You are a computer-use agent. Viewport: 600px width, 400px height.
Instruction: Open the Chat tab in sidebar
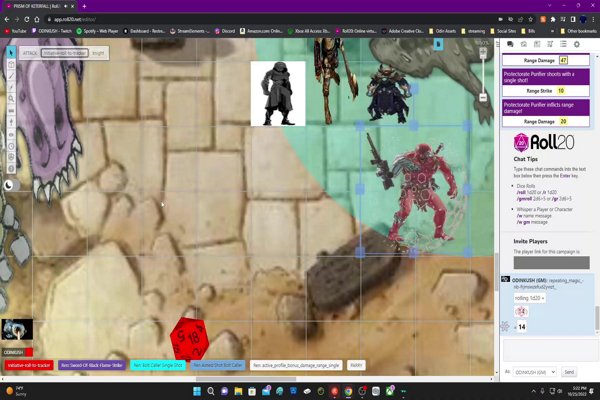(510, 44)
